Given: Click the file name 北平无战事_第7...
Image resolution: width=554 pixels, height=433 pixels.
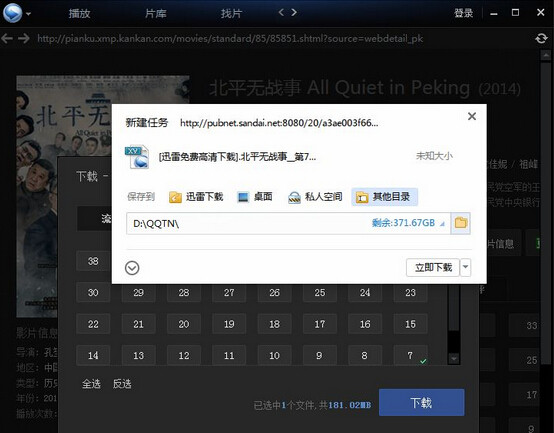Looking at the screenshot, I should click(237, 156).
